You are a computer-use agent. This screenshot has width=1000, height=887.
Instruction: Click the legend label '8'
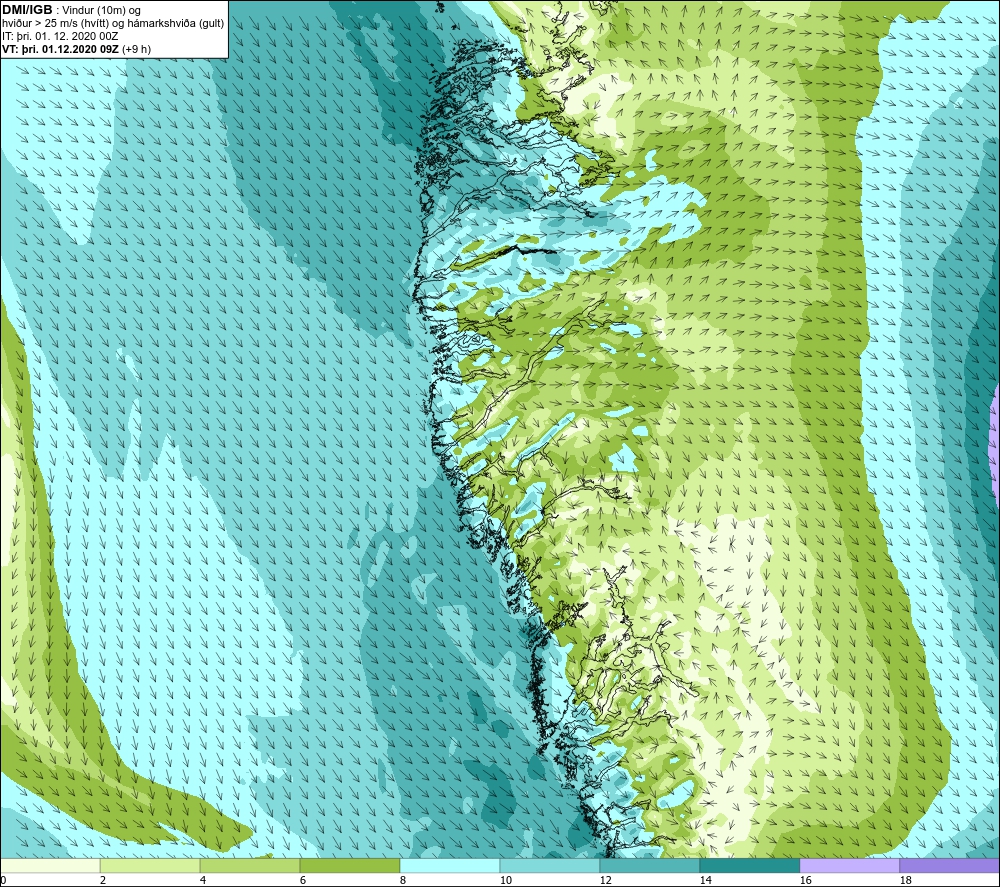tap(403, 880)
